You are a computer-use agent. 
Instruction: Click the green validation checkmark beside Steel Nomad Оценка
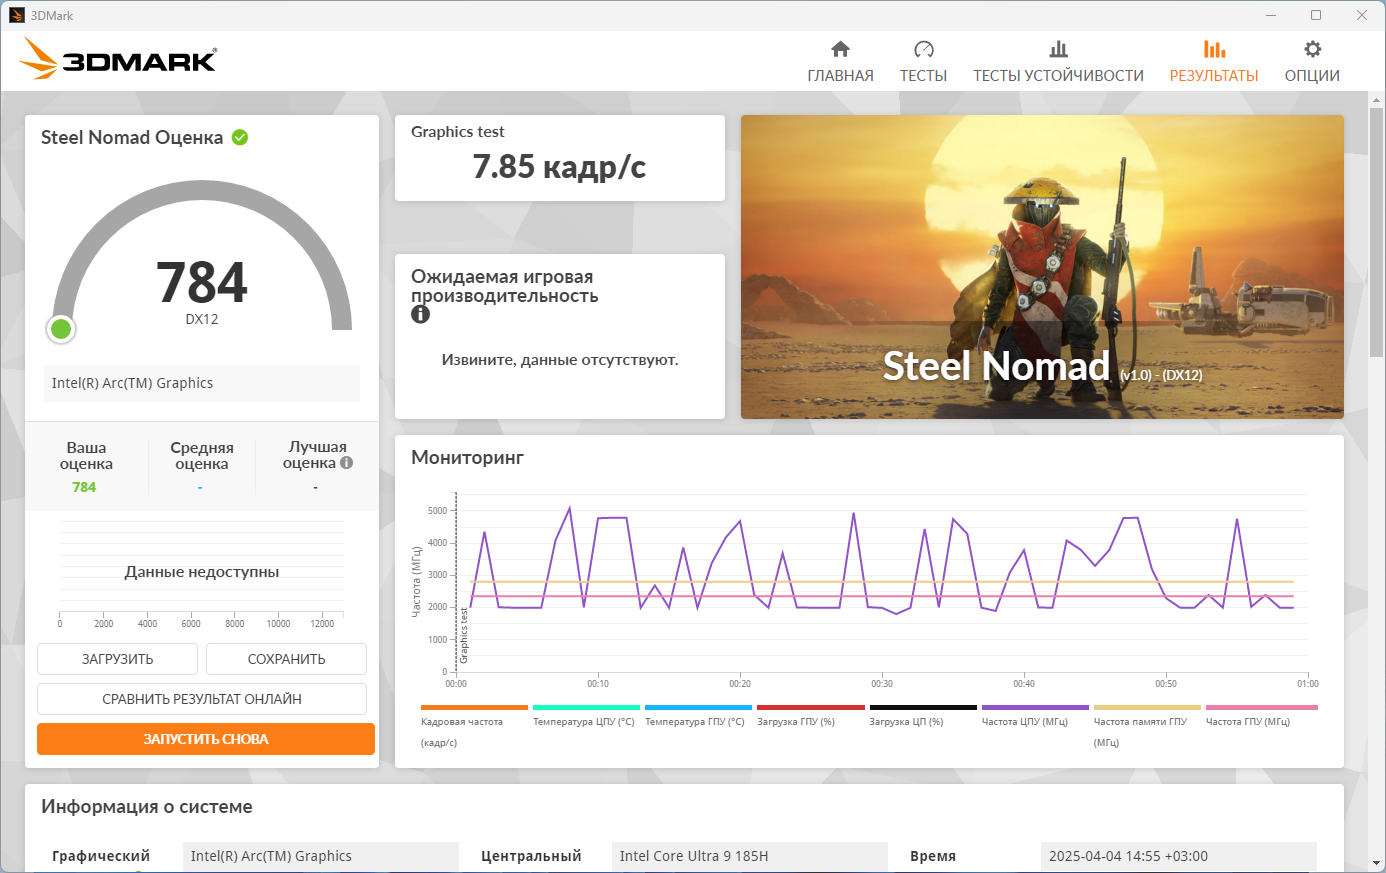tap(240, 137)
